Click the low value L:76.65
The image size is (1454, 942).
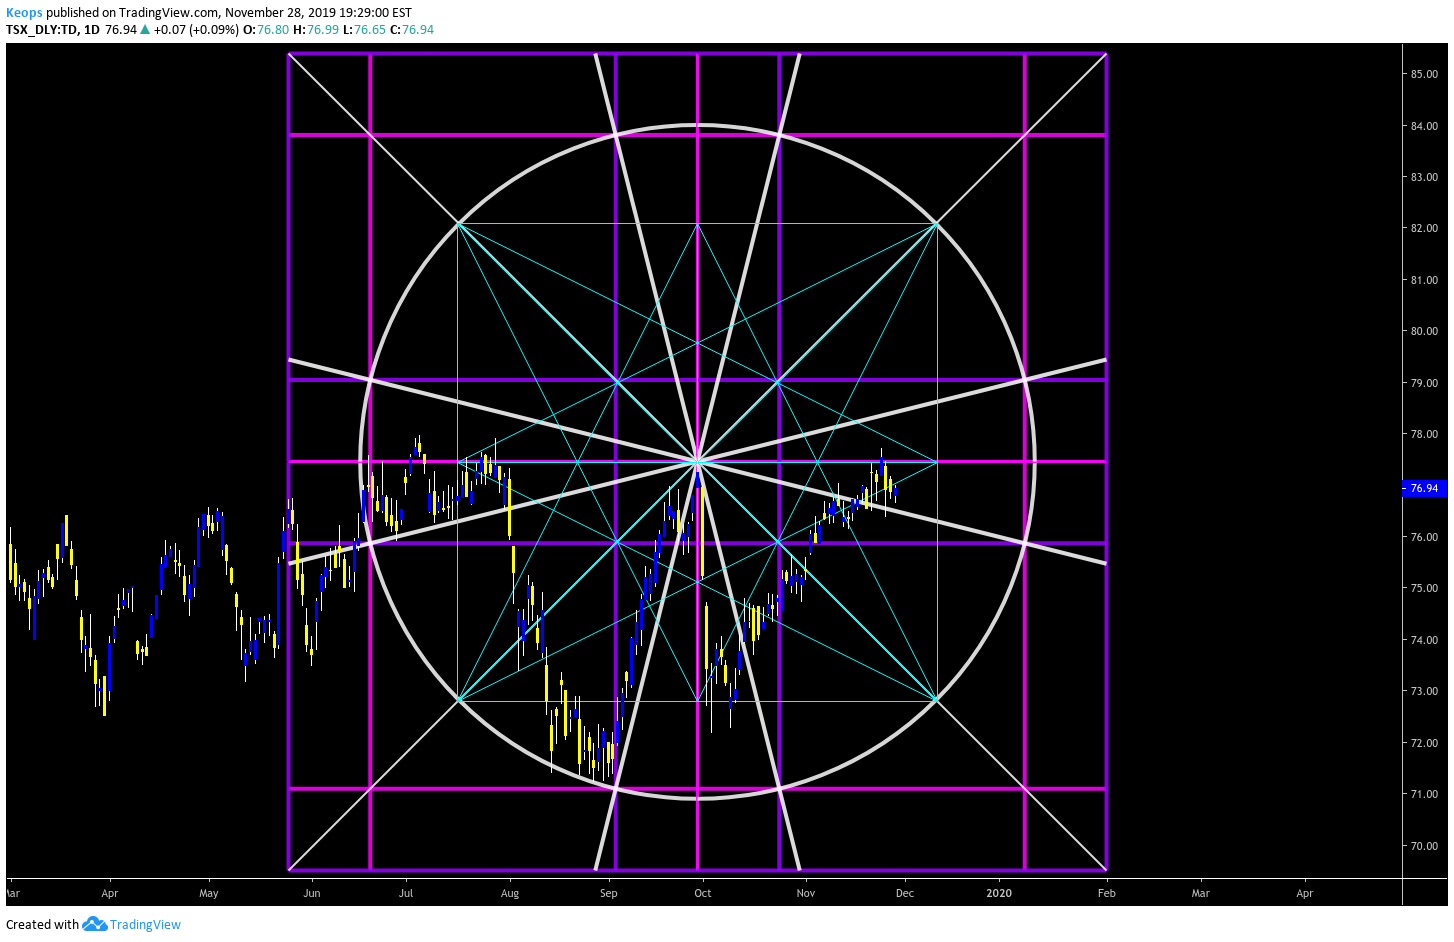364,30
